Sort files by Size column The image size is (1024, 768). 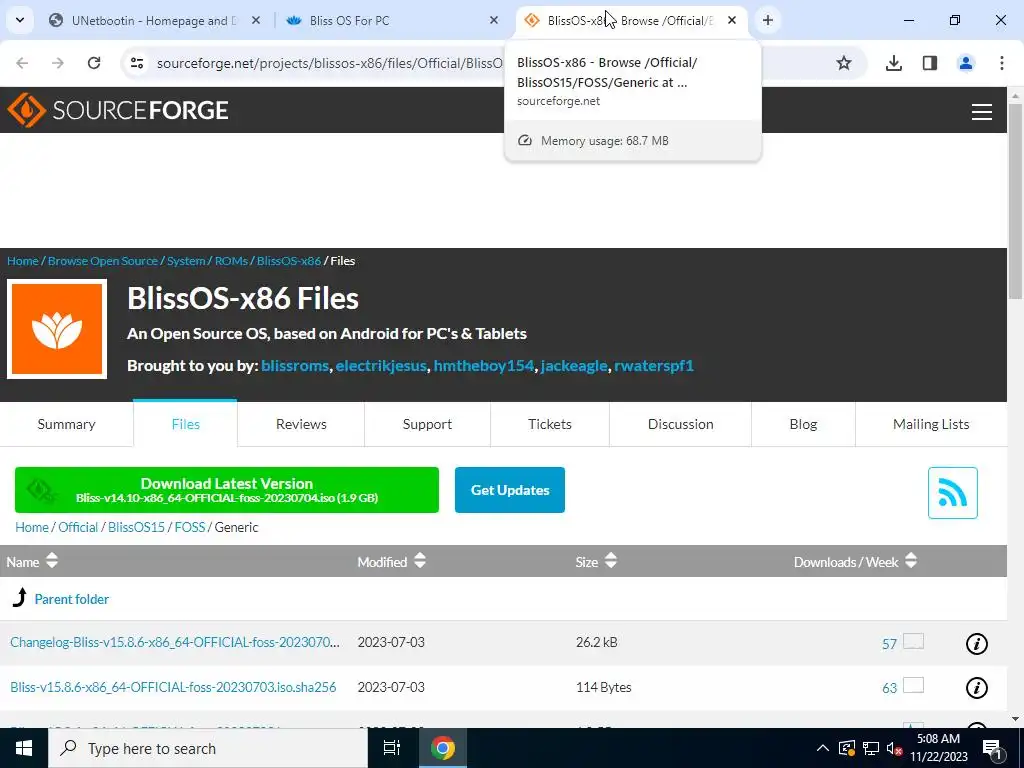[596, 562]
